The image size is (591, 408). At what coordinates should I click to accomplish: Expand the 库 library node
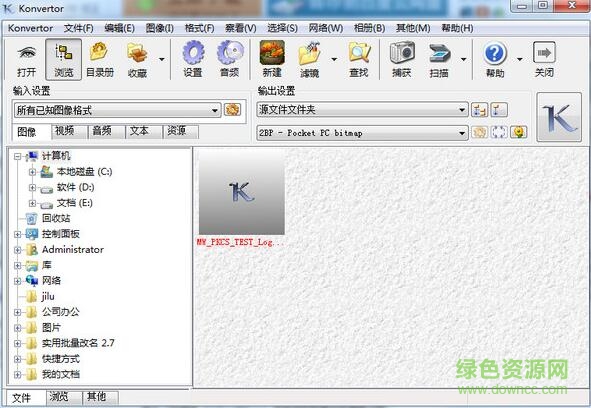(x=17, y=265)
